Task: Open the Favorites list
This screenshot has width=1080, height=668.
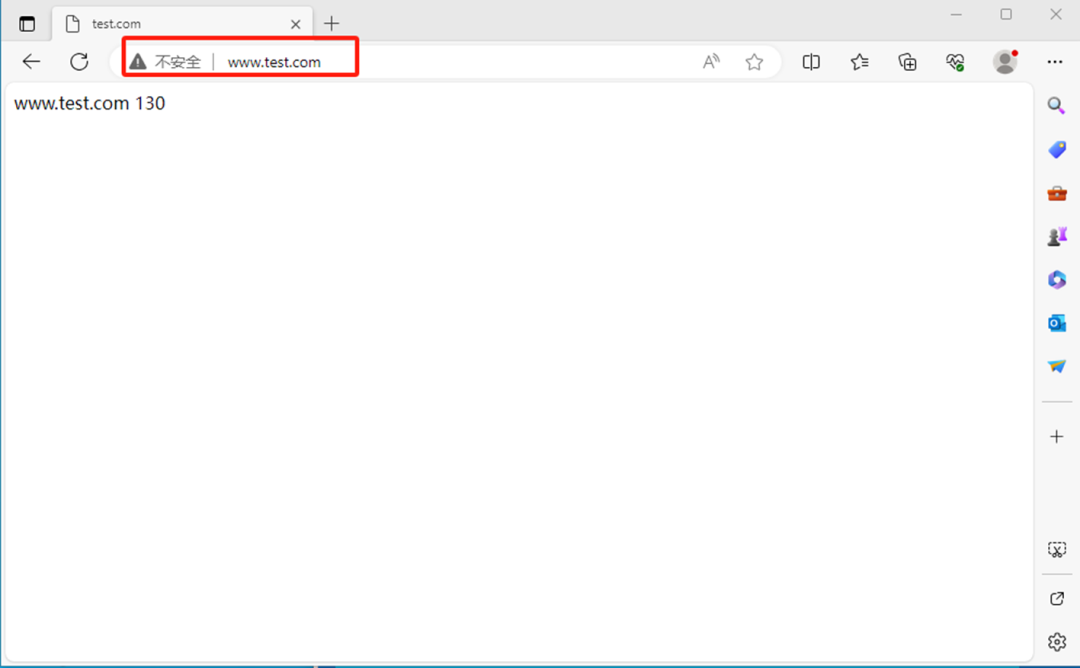Action: point(859,62)
